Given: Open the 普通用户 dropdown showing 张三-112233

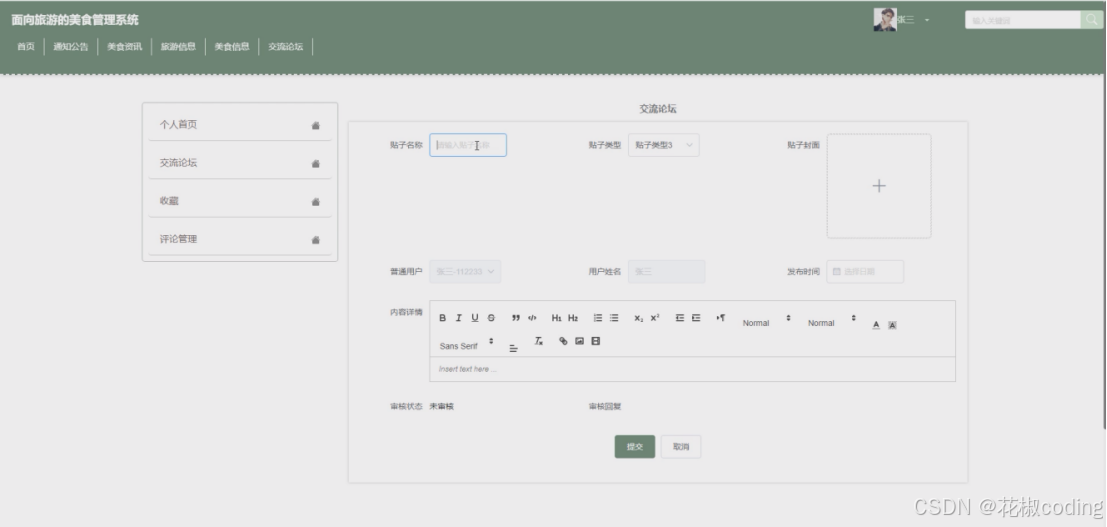Looking at the screenshot, I should pyautogui.click(x=465, y=271).
